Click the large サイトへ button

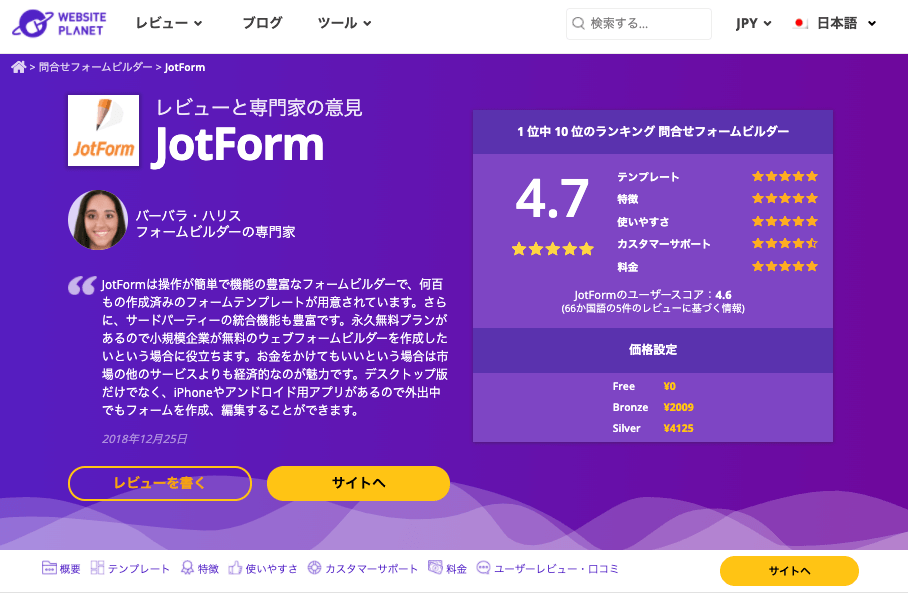[358, 483]
